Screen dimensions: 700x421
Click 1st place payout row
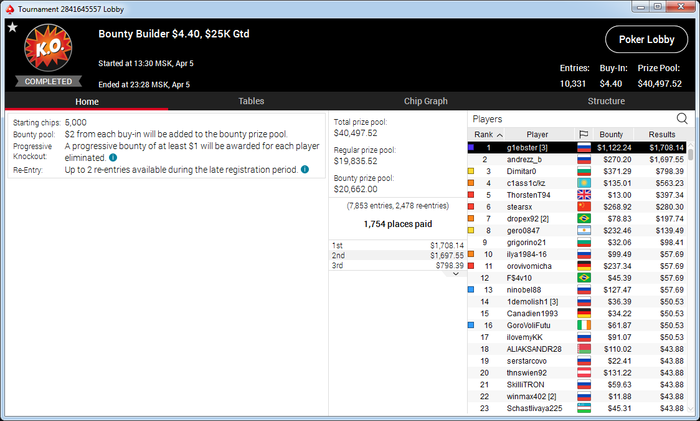click(398, 245)
